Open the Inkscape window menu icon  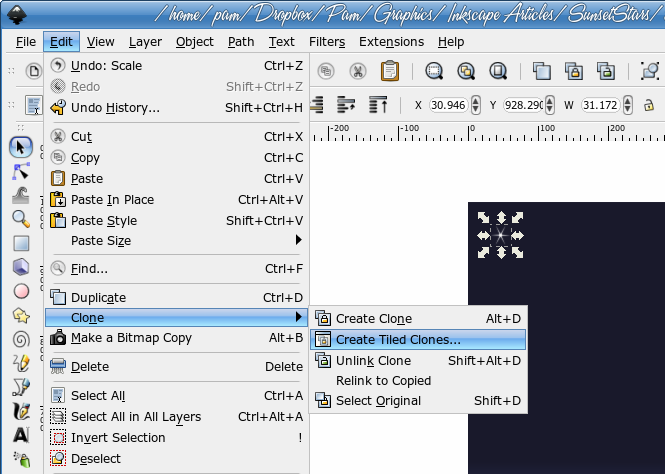point(17,14)
